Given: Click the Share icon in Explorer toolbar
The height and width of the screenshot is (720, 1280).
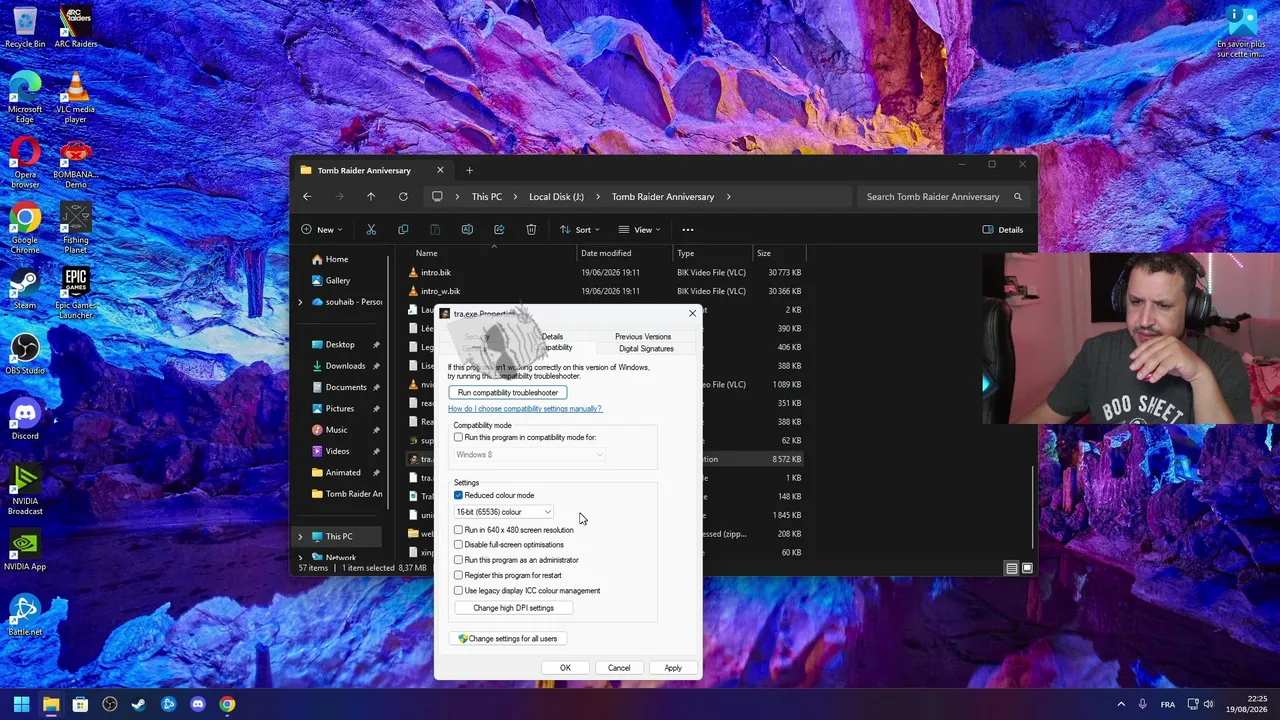Looking at the screenshot, I should [499, 230].
